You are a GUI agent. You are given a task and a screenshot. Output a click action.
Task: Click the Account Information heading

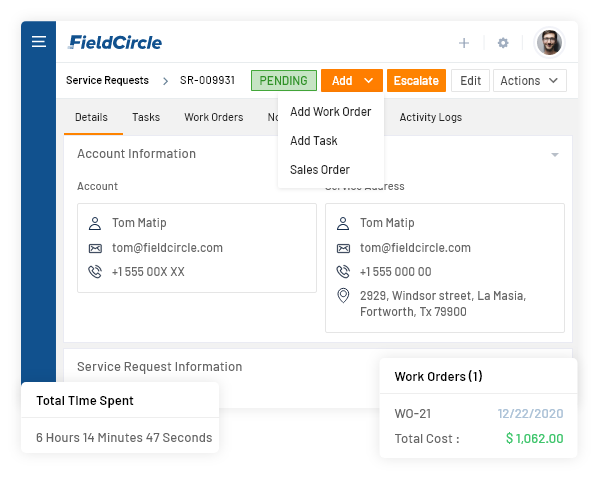[136, 154]
